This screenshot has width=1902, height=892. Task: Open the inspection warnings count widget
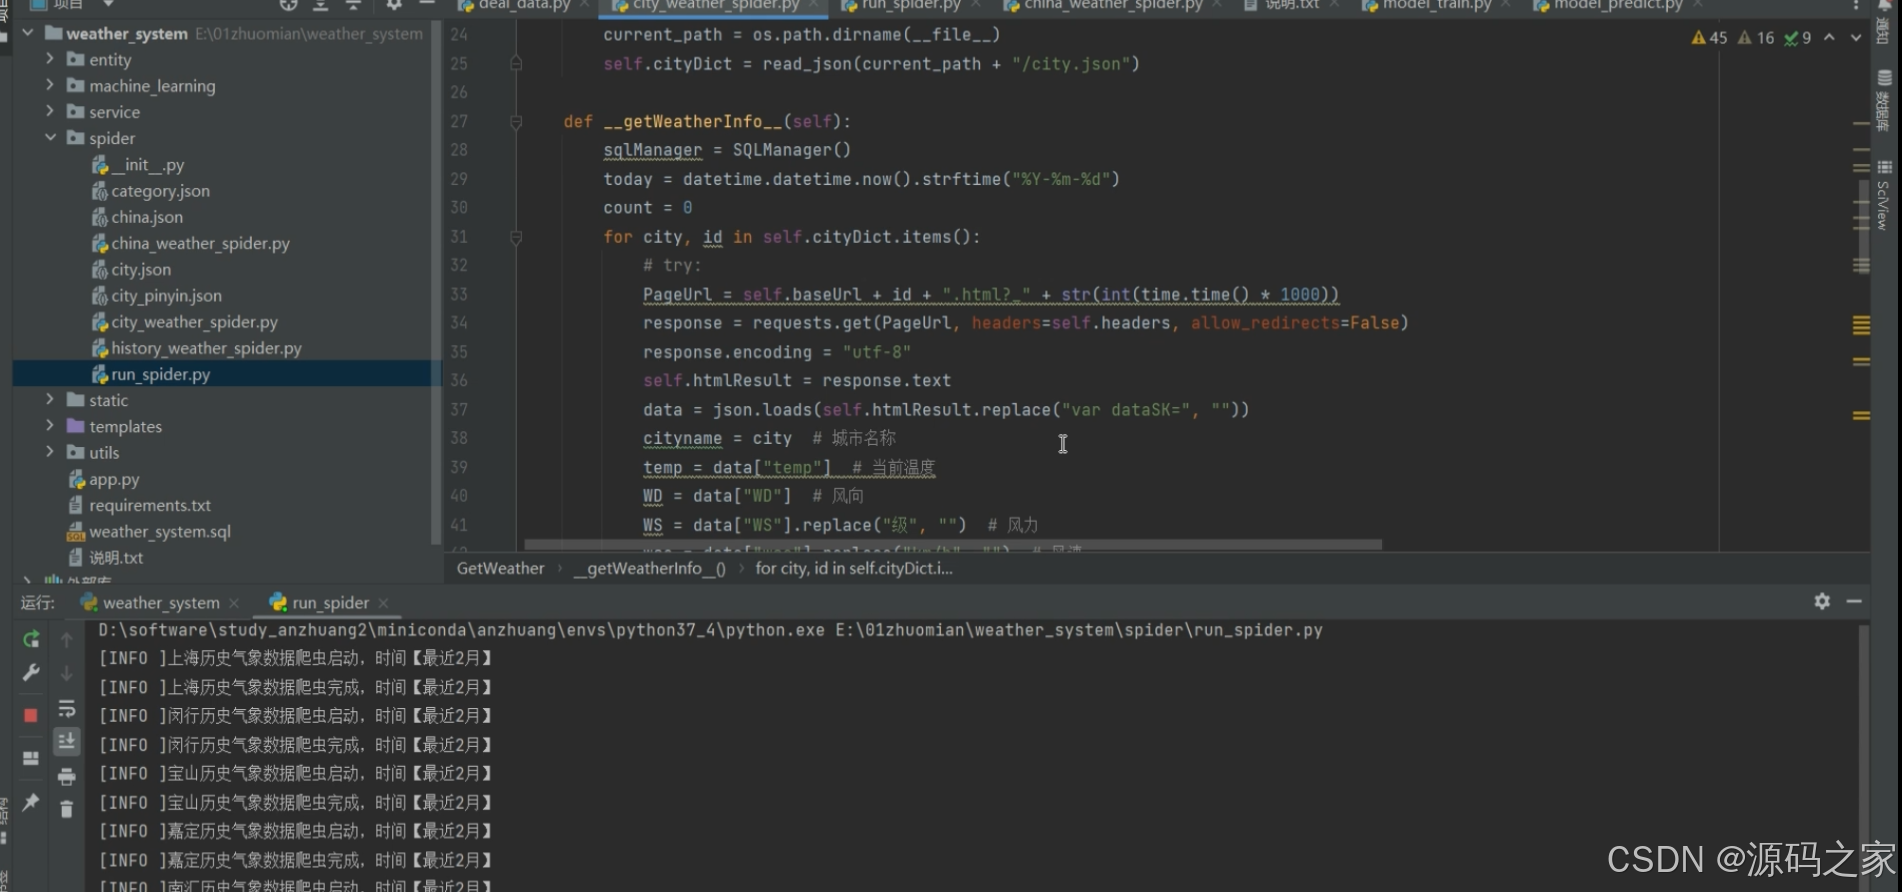click(x=1751, y=38)
